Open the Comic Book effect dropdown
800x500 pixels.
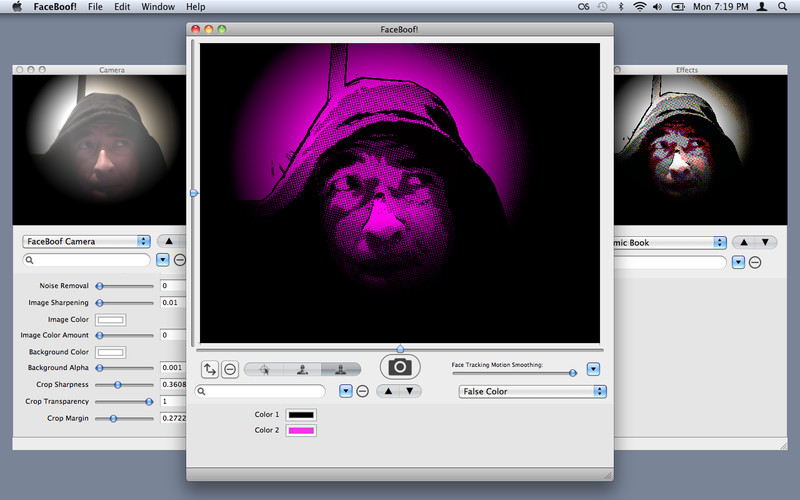[x=668, y=242]
